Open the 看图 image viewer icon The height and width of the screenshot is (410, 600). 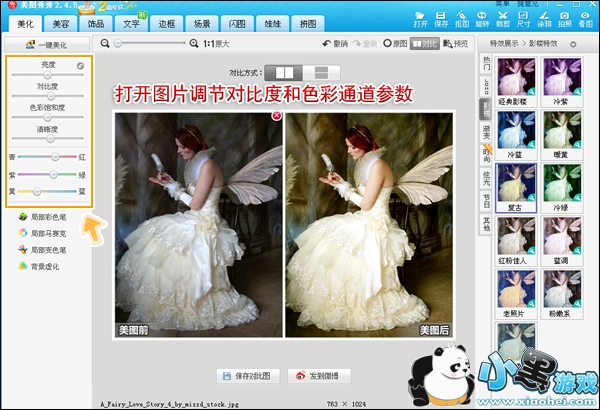[585, 19]
